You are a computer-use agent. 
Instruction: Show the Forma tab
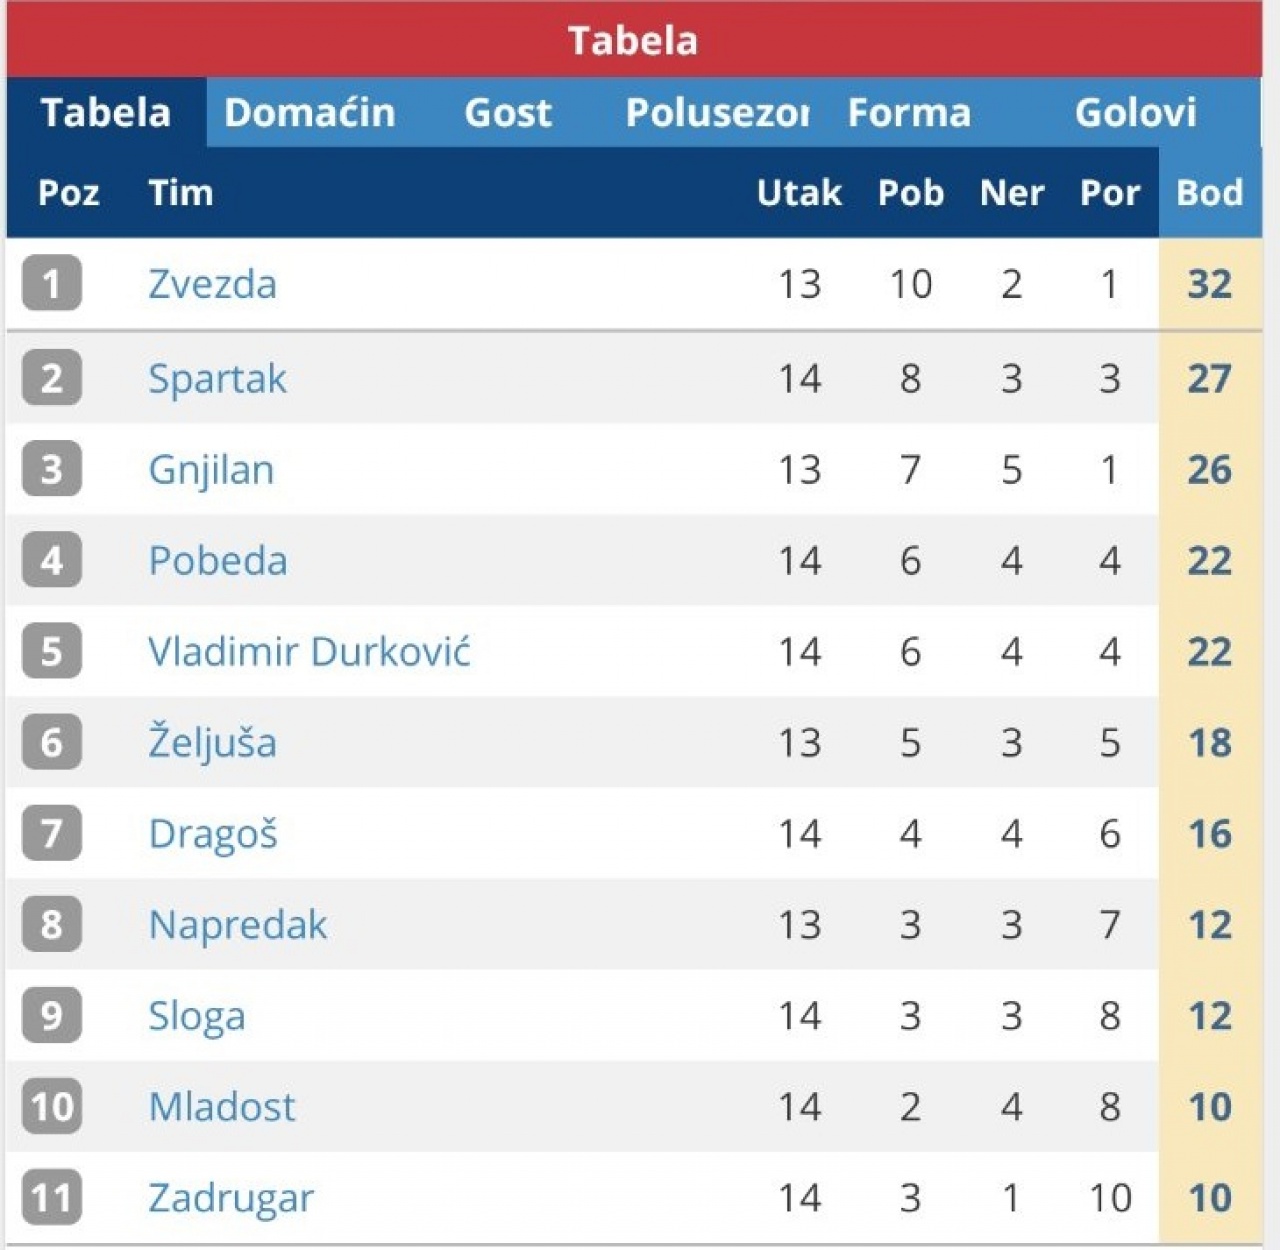(x=909, y=112)
